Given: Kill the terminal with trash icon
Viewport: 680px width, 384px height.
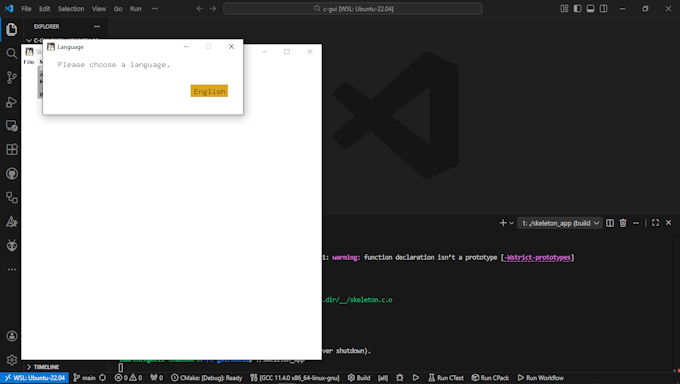Looking at the screenshot, I should tap(623, 223).
